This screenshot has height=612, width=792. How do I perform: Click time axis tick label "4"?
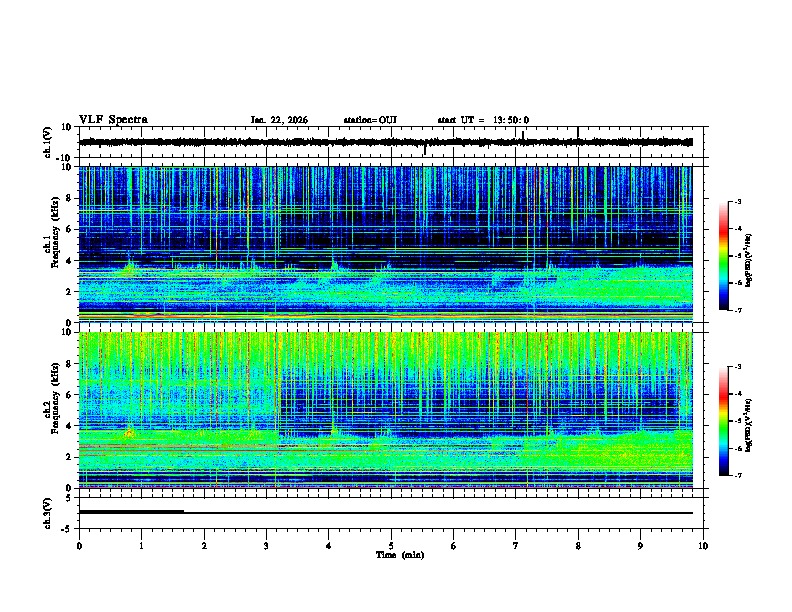[329, 546]
